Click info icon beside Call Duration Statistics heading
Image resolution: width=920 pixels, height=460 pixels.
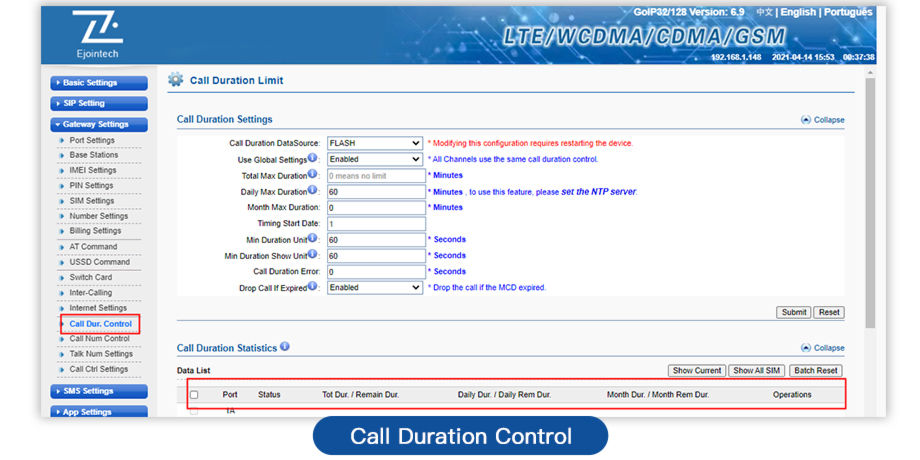[x=285, y=347]
